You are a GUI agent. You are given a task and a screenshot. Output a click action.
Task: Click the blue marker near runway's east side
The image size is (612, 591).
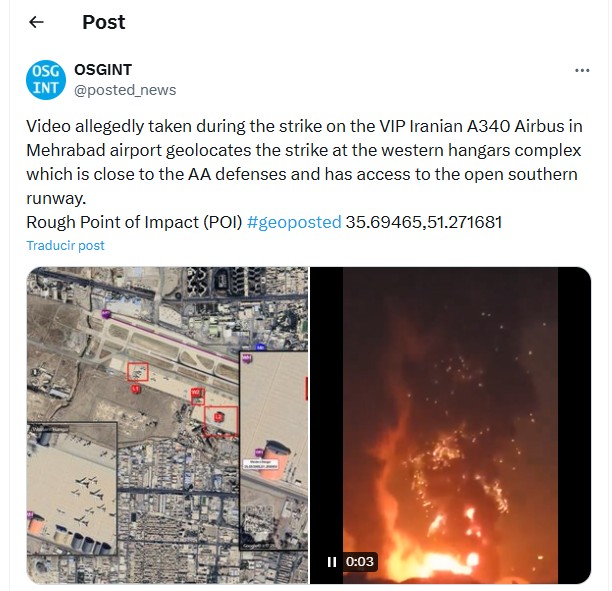coord(260,347)
